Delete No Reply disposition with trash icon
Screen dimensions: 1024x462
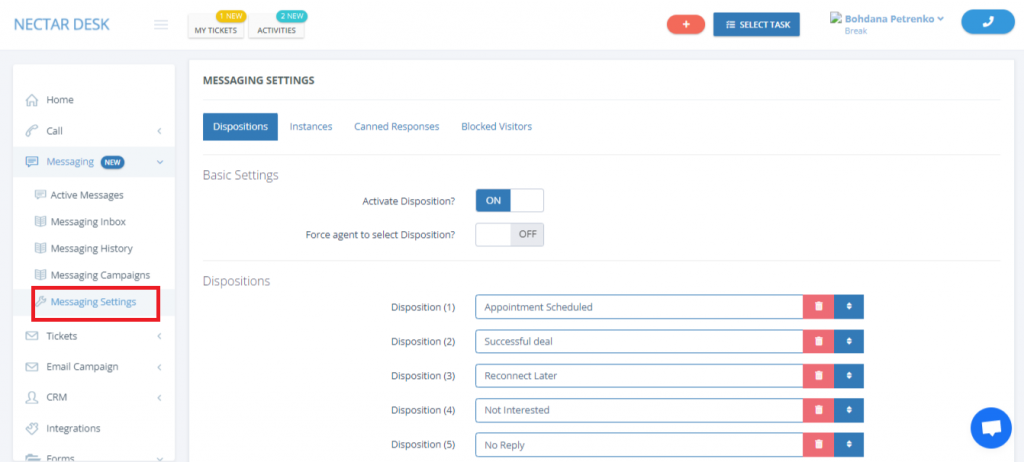(819, 445)
